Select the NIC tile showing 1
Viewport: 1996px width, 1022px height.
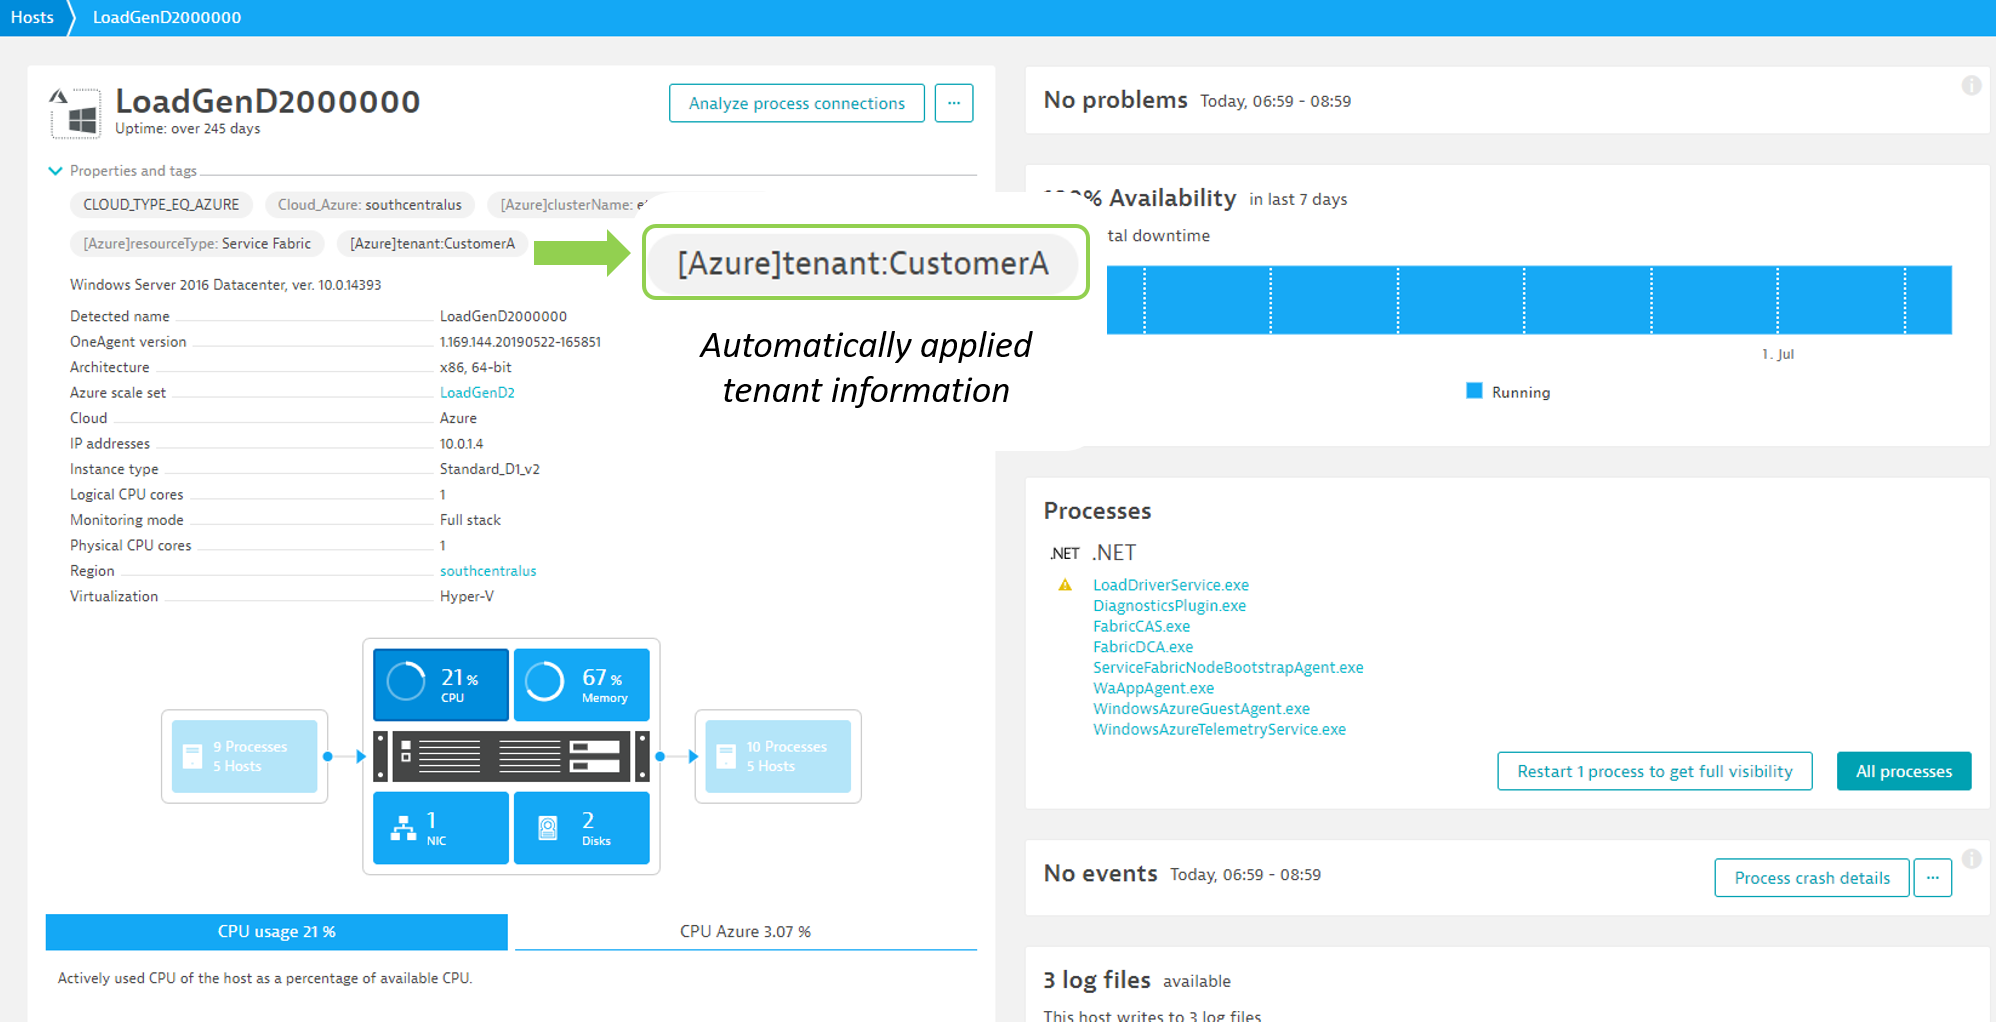(441, 828)
